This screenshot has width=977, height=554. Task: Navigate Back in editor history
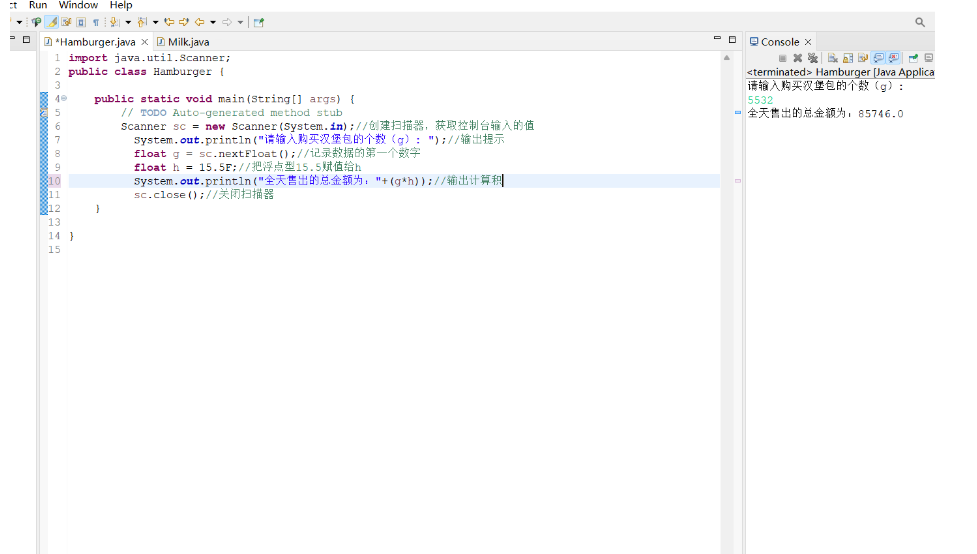[x=199, y=22]
